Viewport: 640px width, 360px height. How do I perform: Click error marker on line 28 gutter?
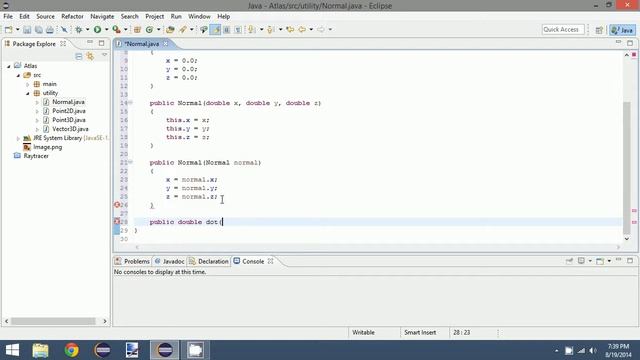[117, 222]
